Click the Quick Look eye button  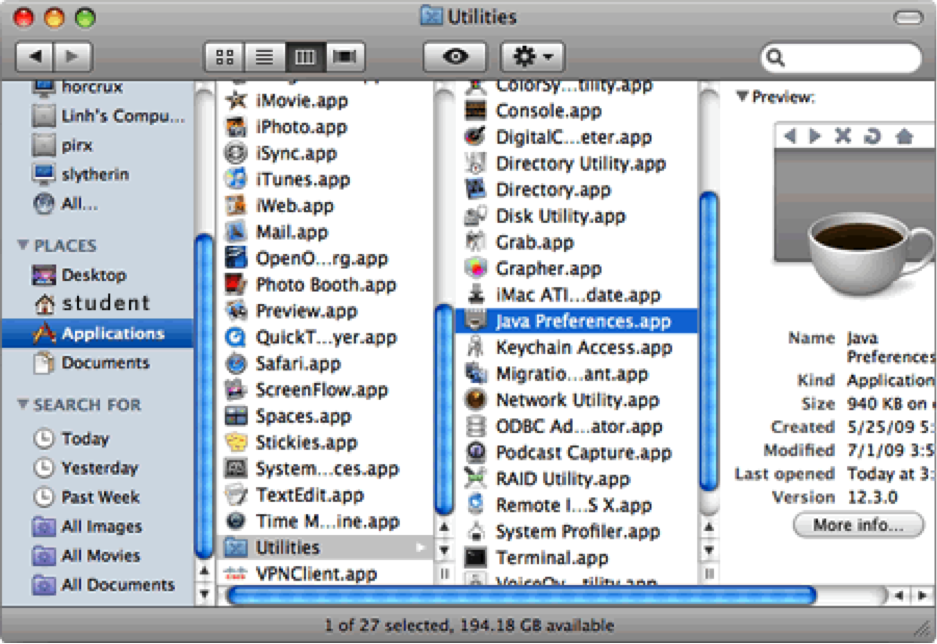[x=455, y=57]
